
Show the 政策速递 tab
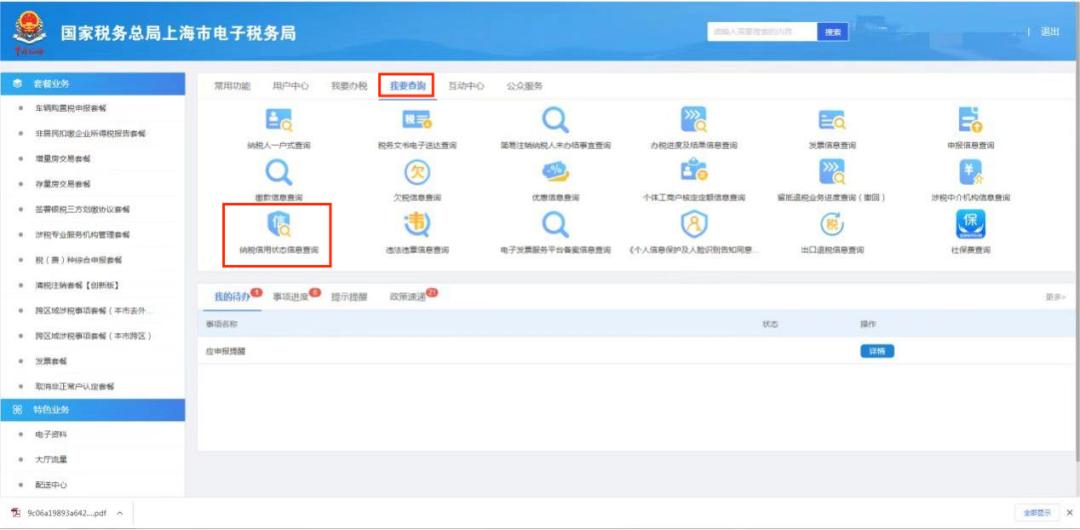click(408, 297)
